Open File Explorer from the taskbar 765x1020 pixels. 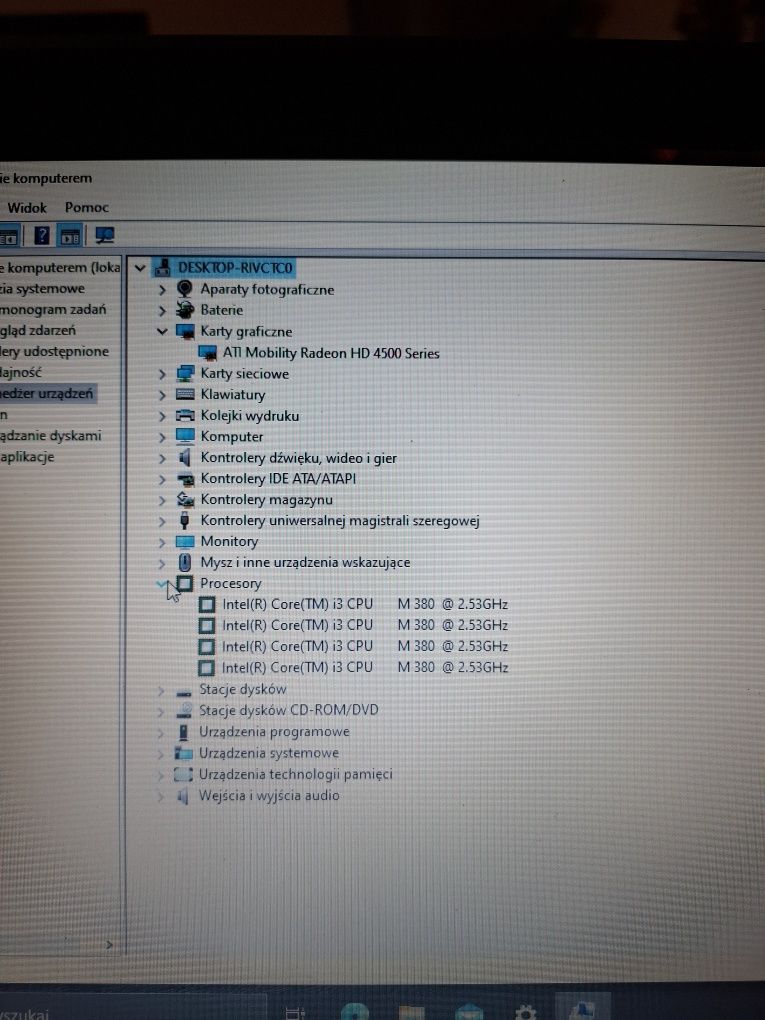pos(411,1012)
